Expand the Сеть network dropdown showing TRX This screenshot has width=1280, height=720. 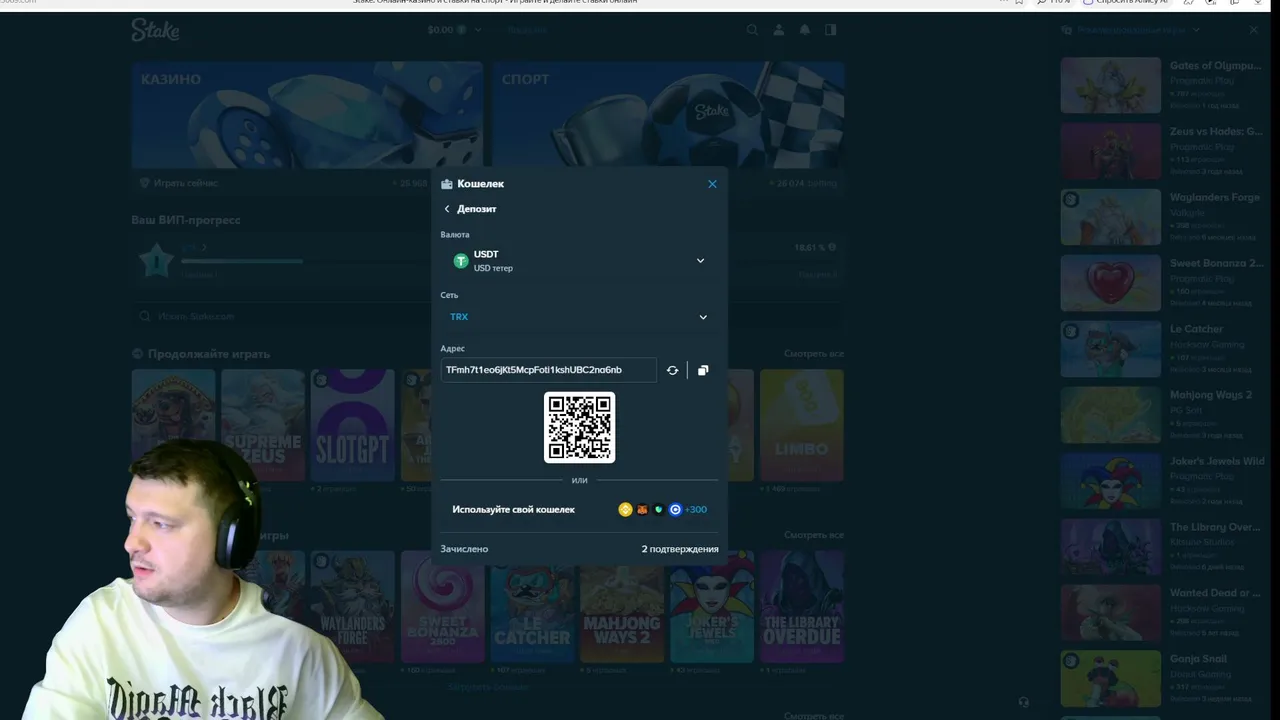[x=580, y=317]
